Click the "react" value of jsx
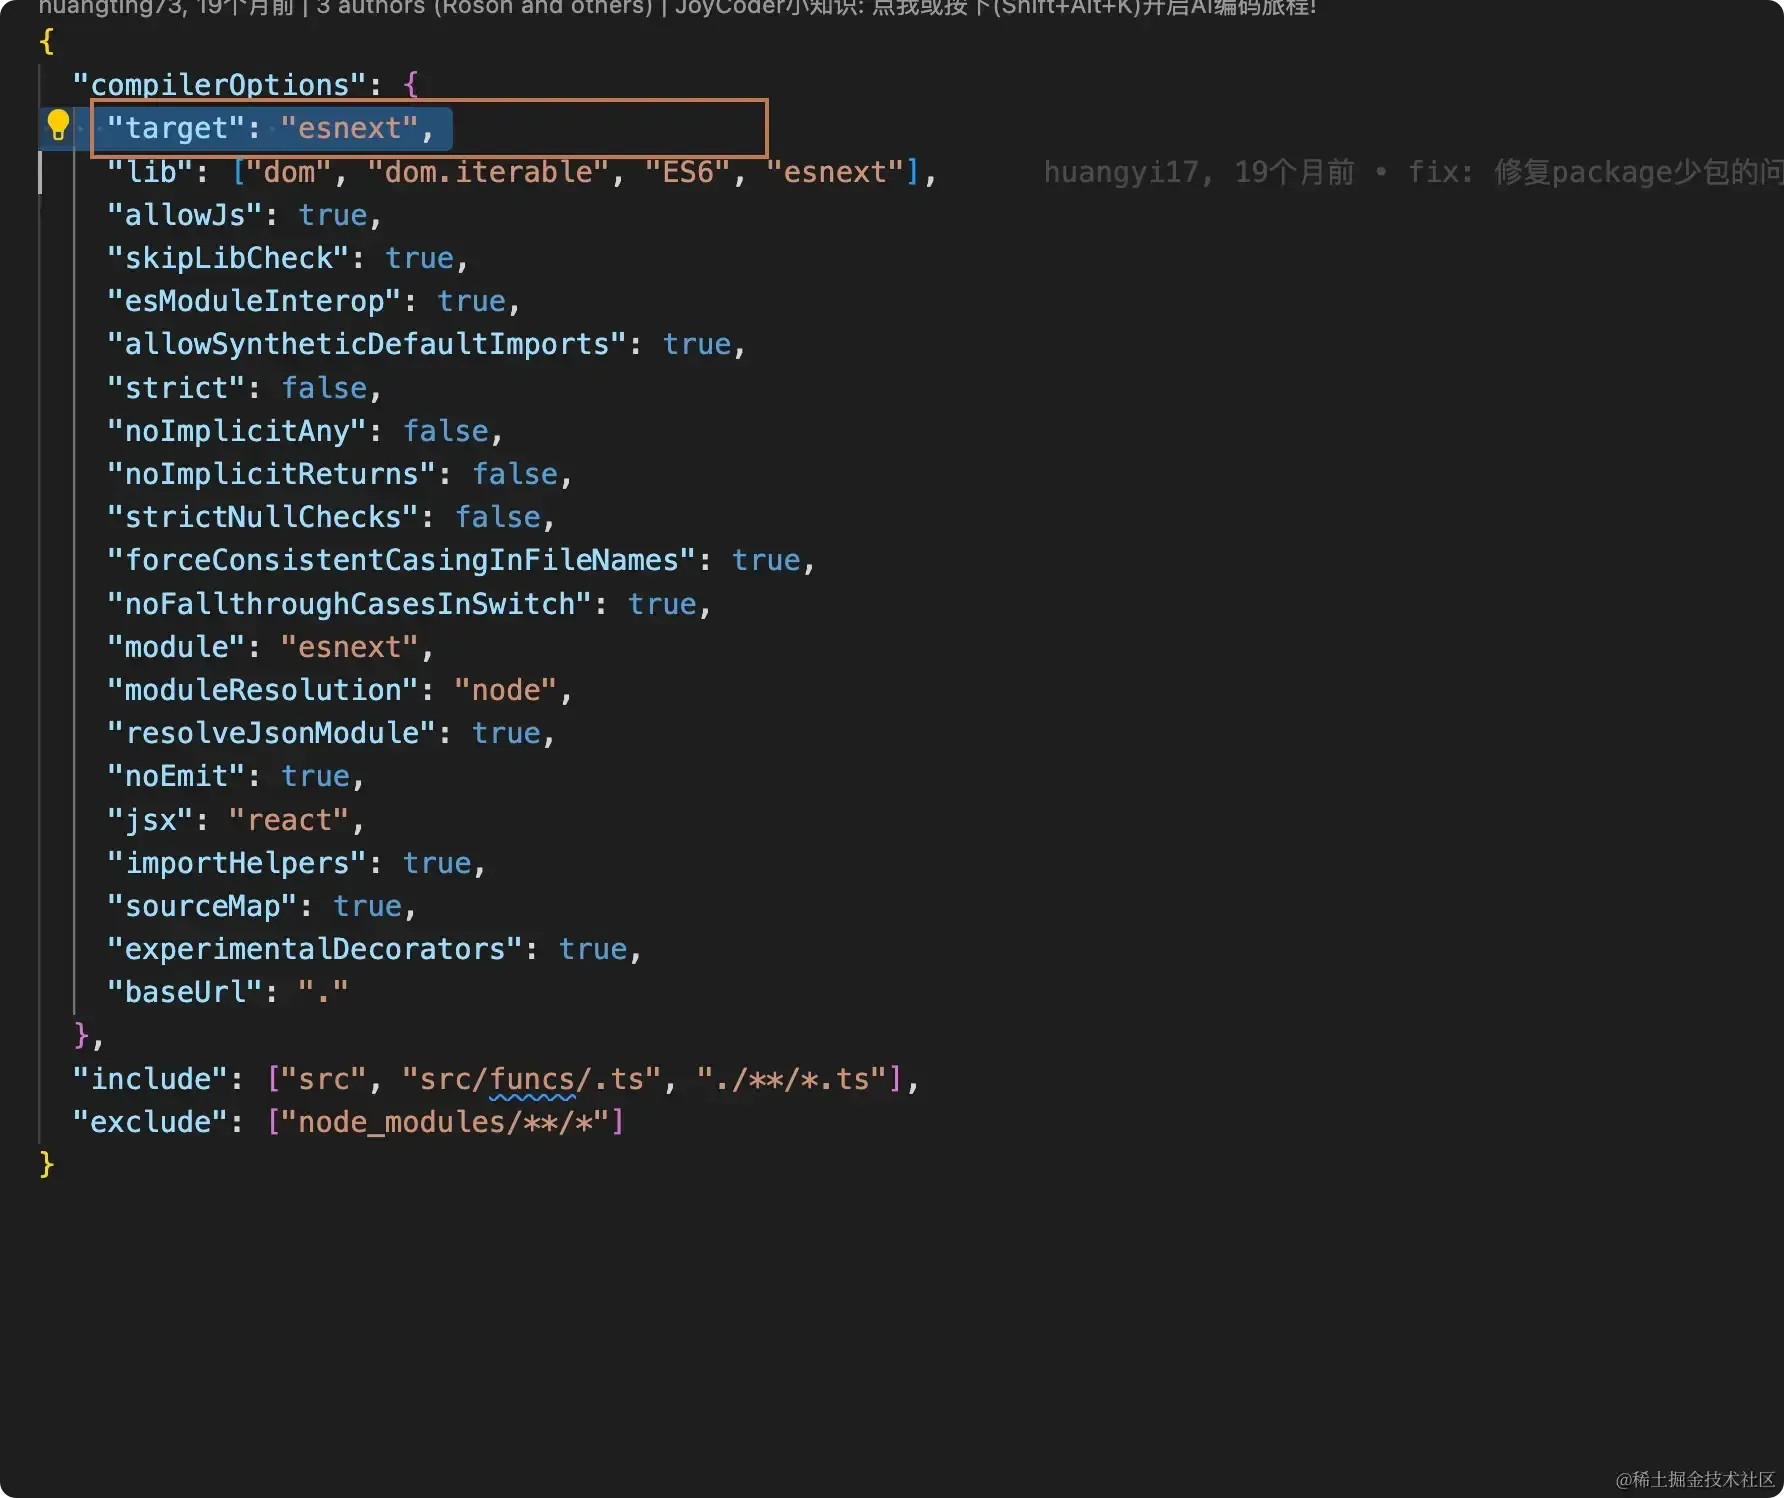Image resolution: width=1784 pixels, height=1498 pixels. pyautogui.click(x=289, y=820)
